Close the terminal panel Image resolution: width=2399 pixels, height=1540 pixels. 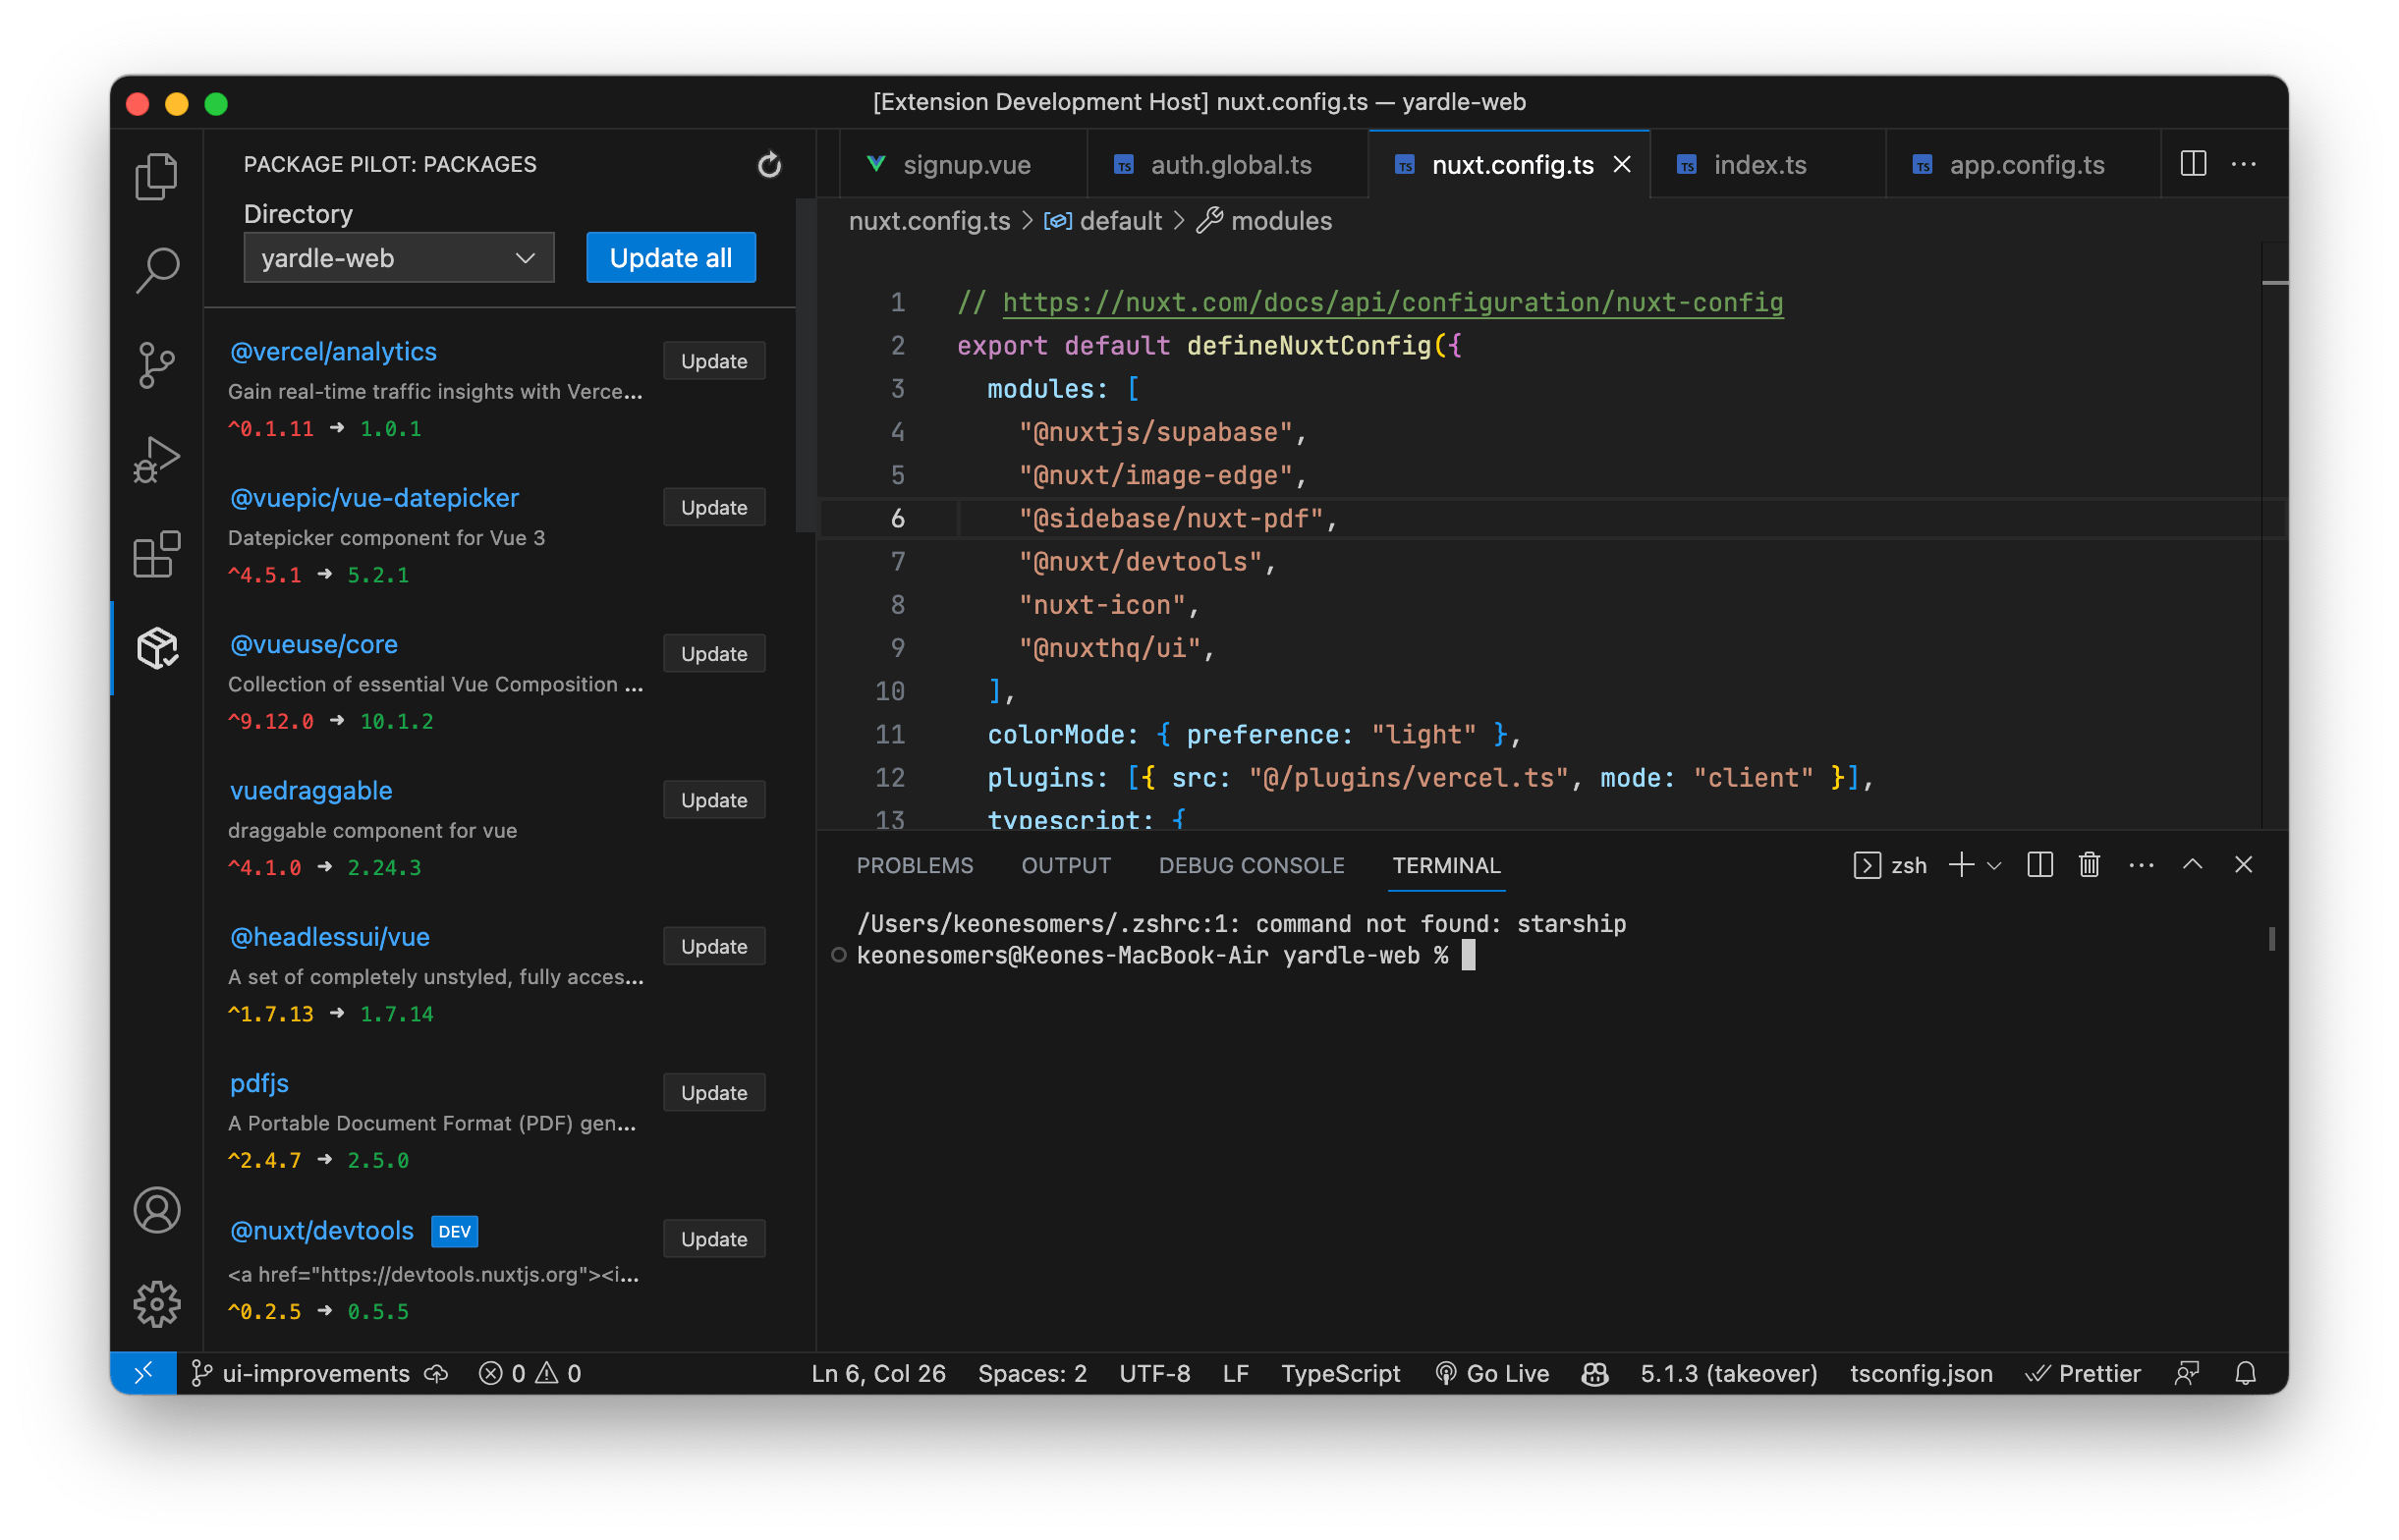point(2243,865)
